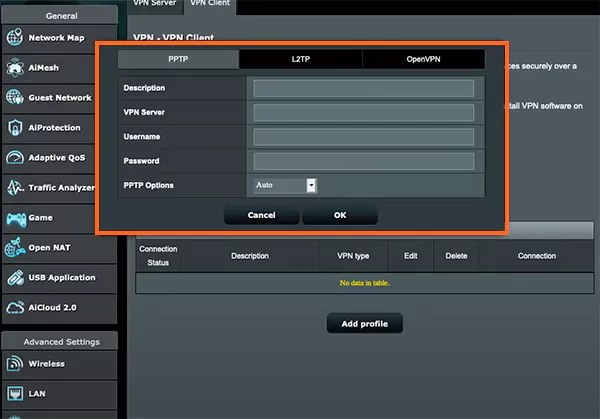Click the Username input field

(x=364, y=137)
